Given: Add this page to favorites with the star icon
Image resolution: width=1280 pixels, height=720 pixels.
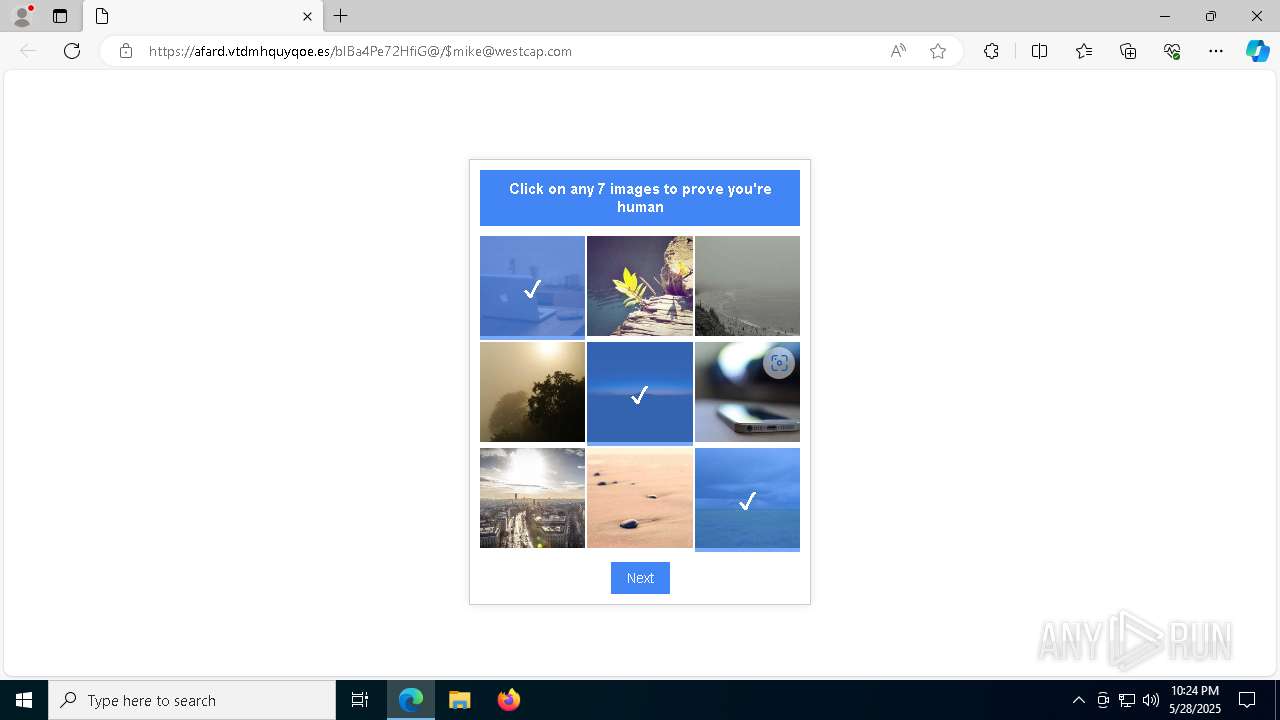Looking at the screenshot, I should (938, 51).
